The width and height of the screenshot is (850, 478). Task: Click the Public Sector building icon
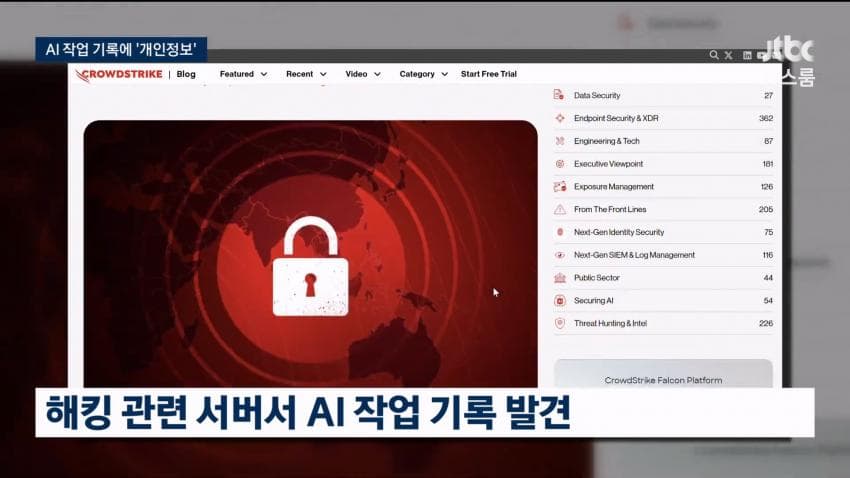click(559, 277)
